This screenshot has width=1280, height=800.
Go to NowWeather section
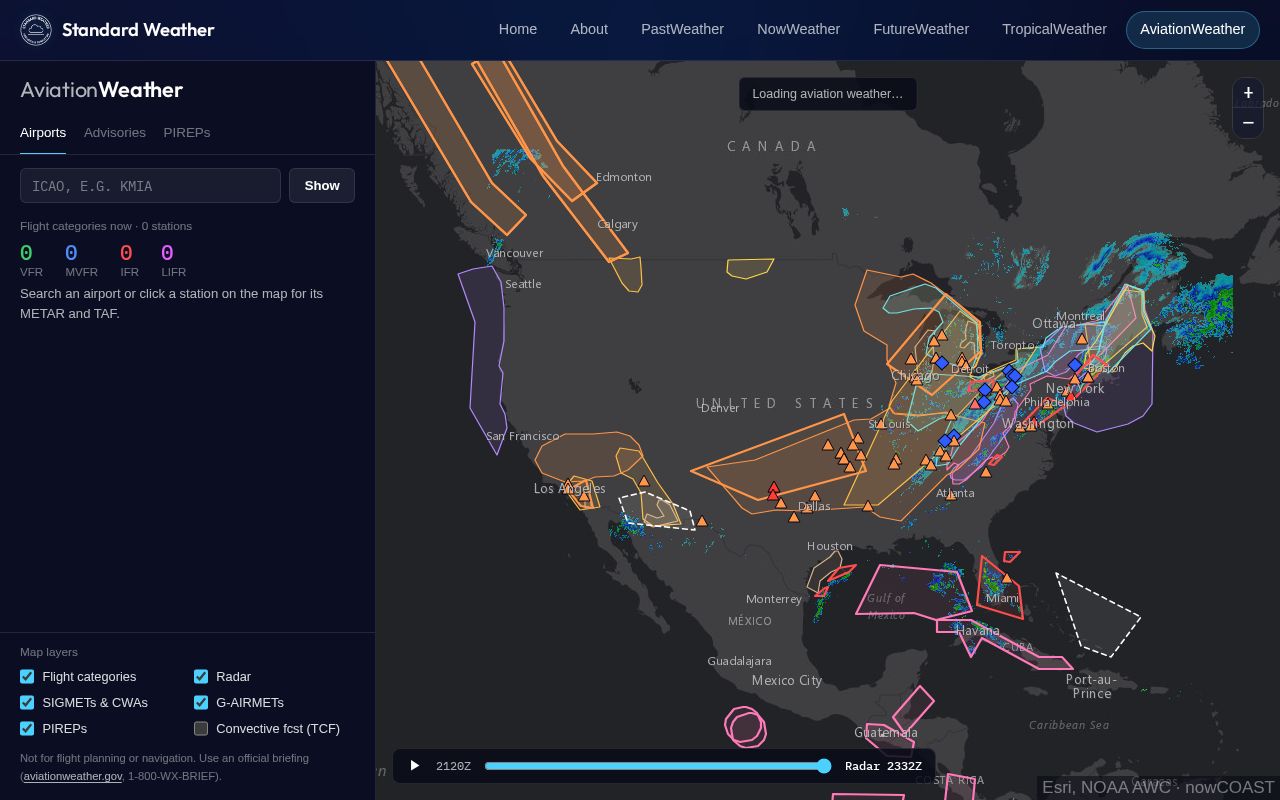pos(798,29)
